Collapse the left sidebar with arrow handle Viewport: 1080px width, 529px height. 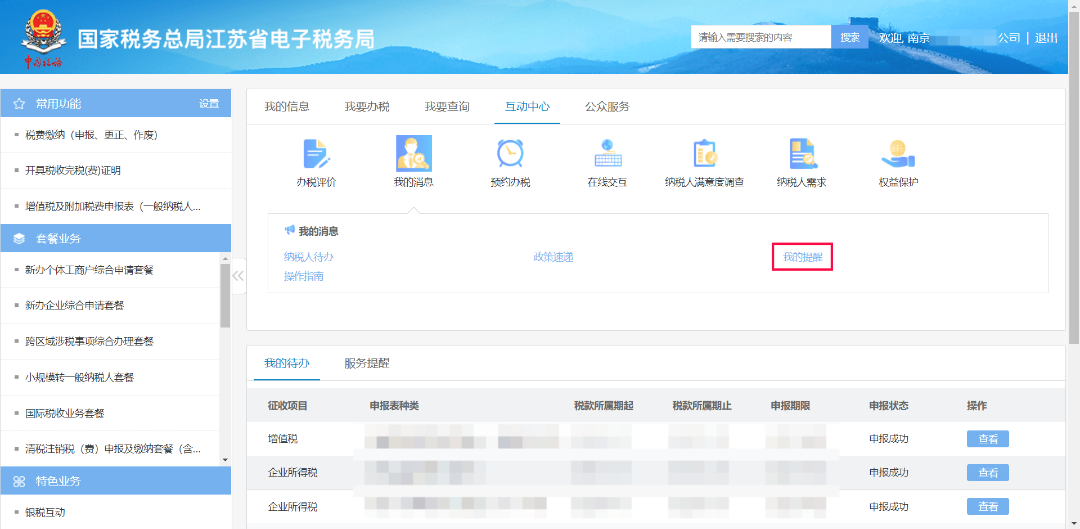click(x=238, y=275)
